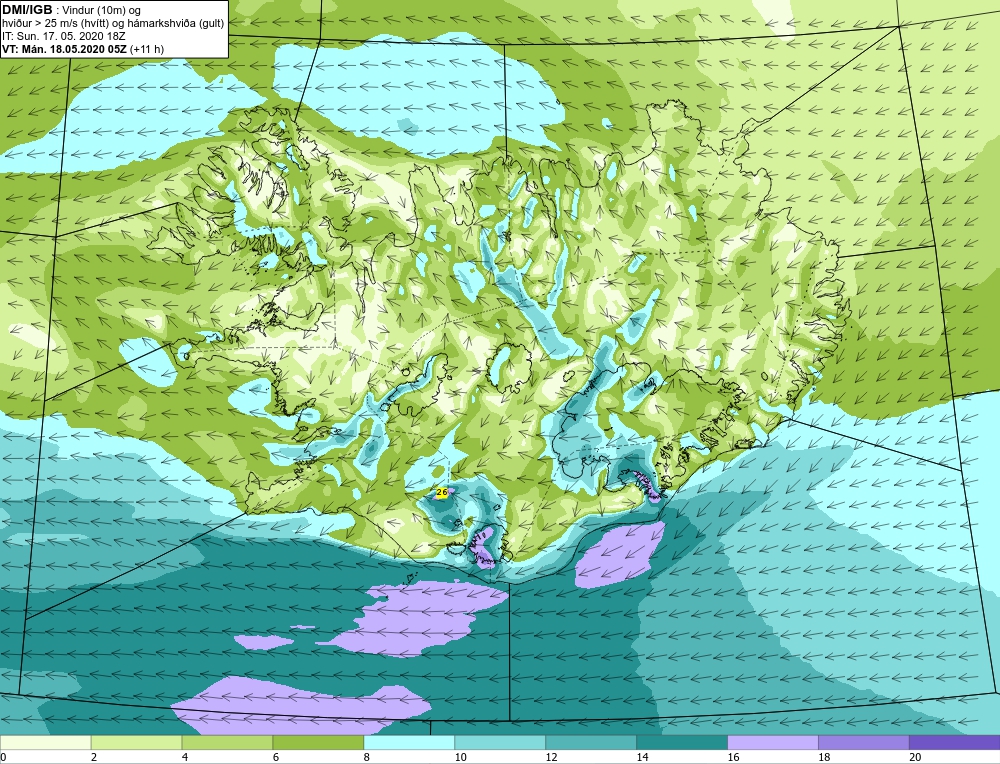
Task: Click the scale label '10'
Action: (x=460, y=758)
